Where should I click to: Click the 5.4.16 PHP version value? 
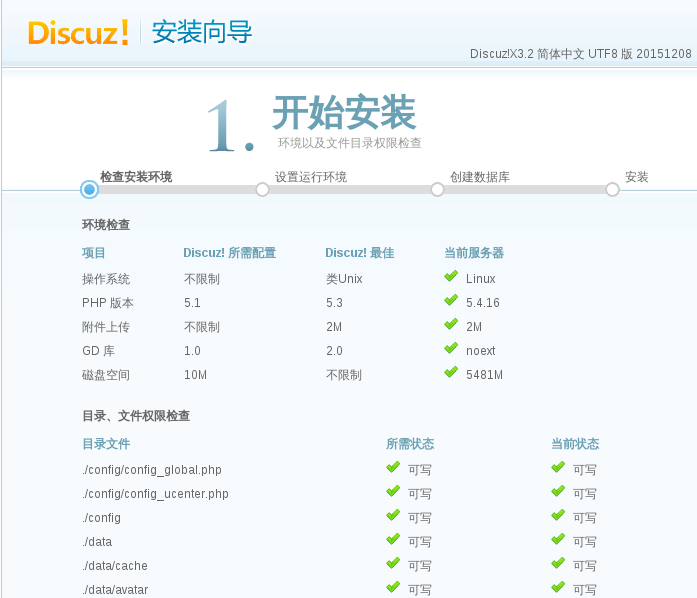(x=483, y=303)
